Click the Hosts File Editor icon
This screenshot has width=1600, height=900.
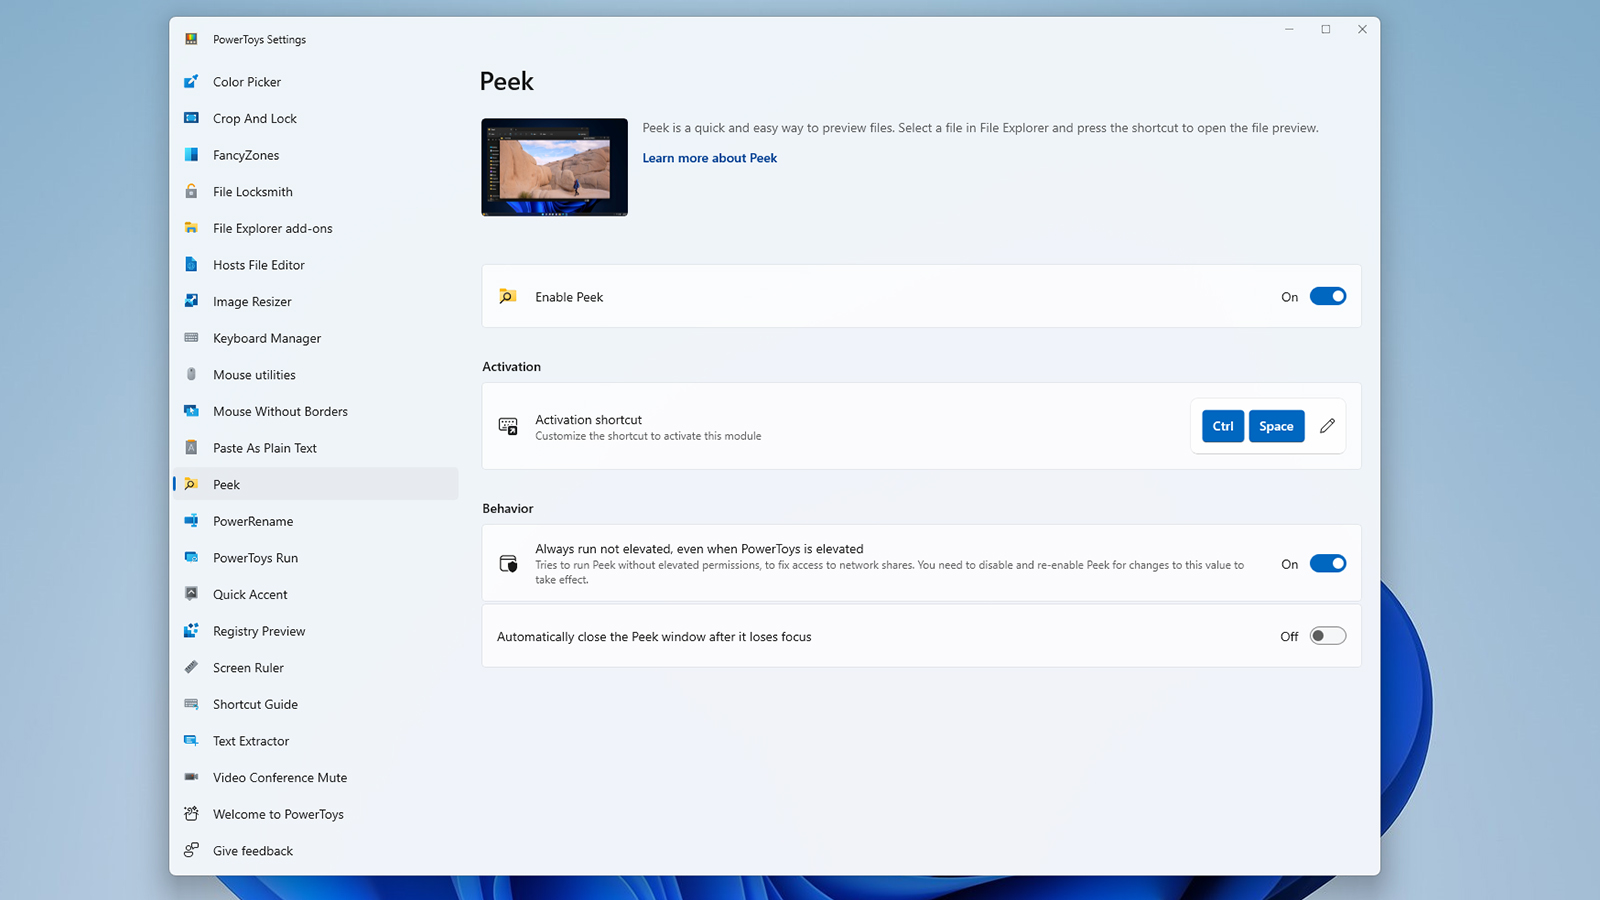pyautogui.click(x=191, y=265)
